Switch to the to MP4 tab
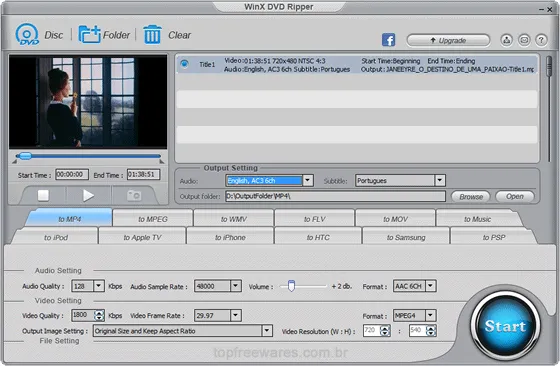Viewport: 560px width, 366px height. point(69,219)
